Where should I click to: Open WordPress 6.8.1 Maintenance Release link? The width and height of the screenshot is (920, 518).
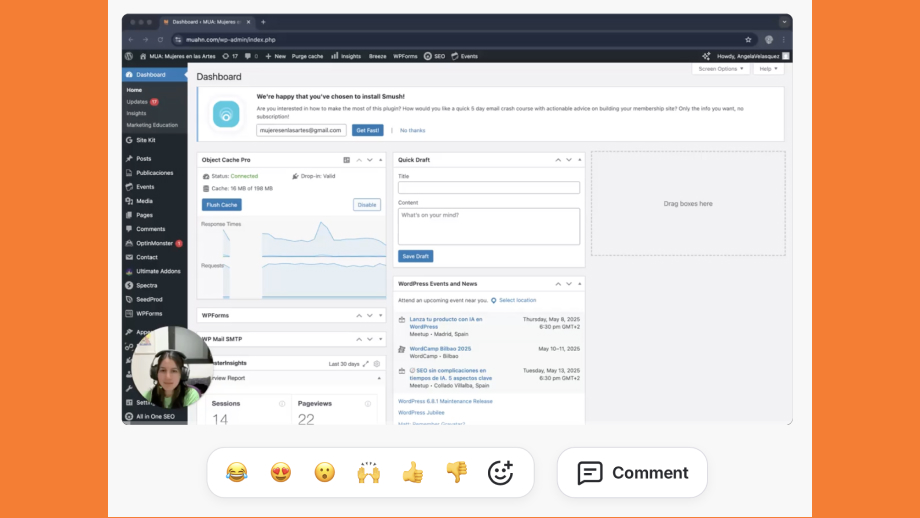[x=445, y=401]
